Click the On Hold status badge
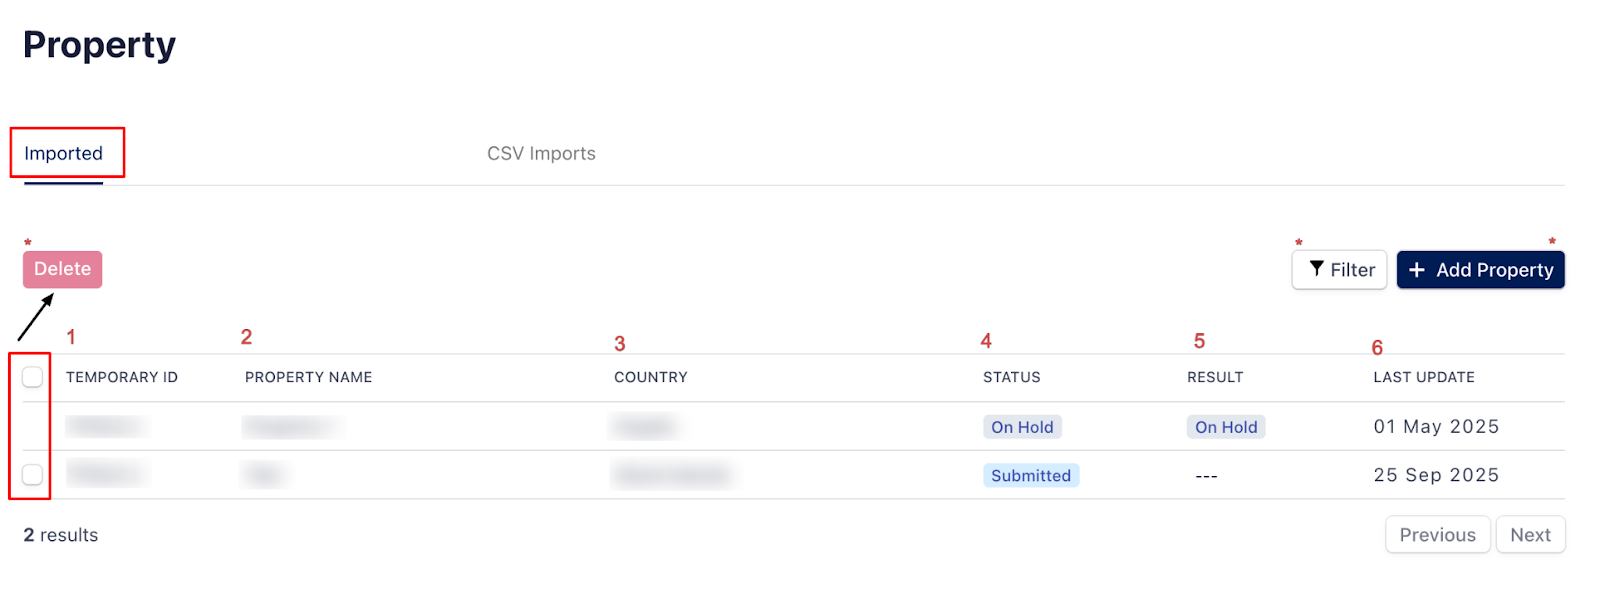1600x608 pixels. point(1022,427)
